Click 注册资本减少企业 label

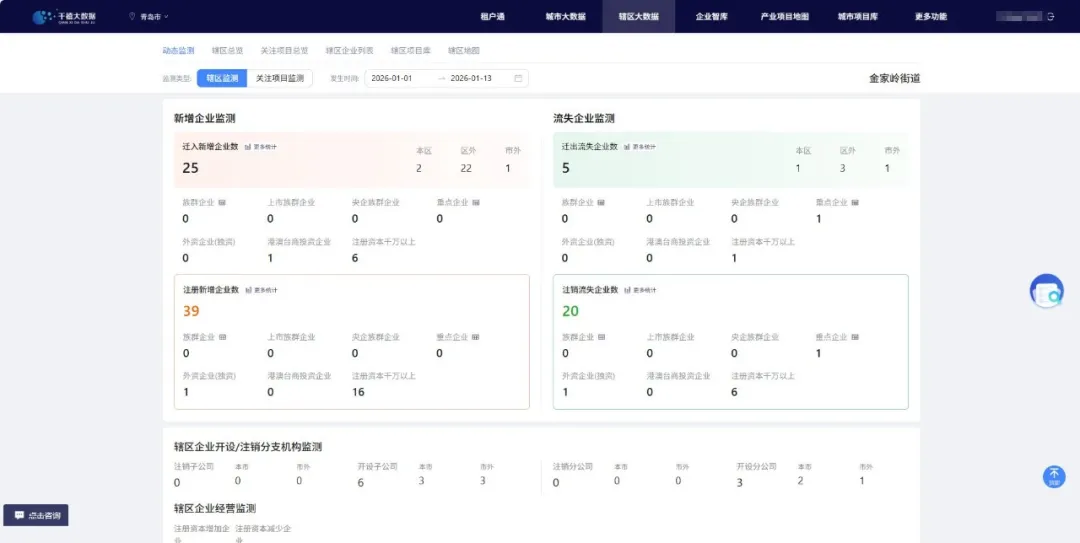coord(263,532)
